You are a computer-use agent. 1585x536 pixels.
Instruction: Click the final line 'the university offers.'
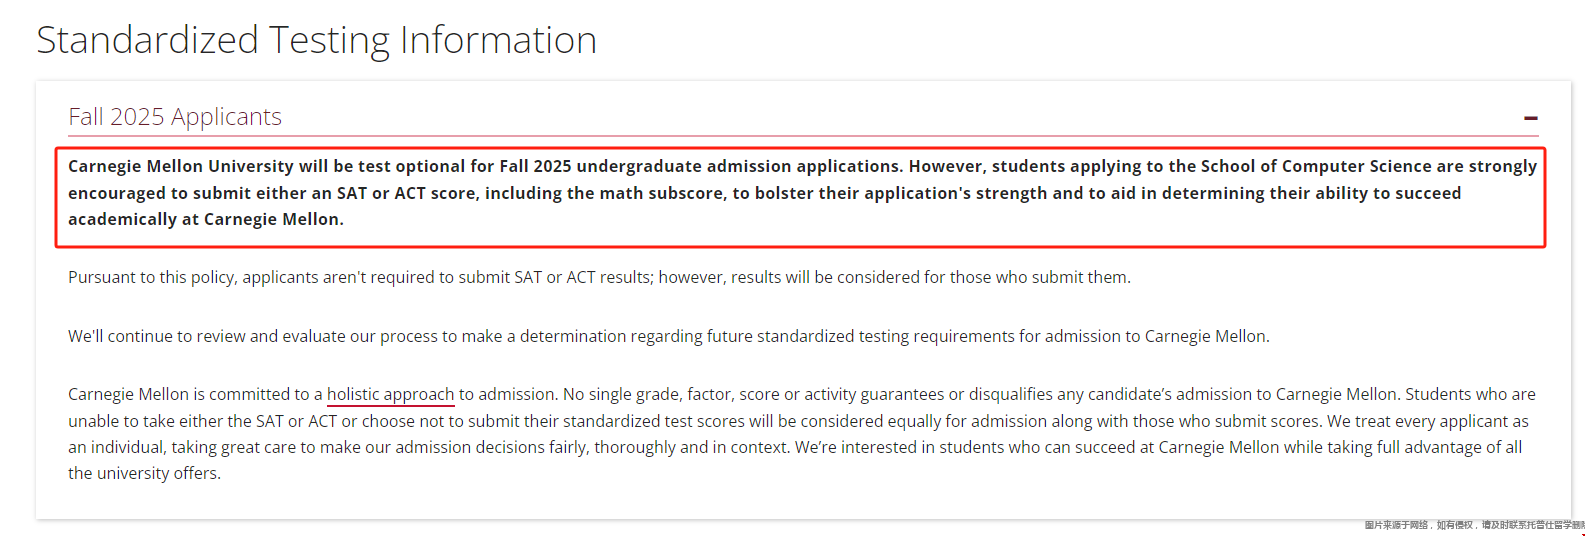click(x=144, y=474)
